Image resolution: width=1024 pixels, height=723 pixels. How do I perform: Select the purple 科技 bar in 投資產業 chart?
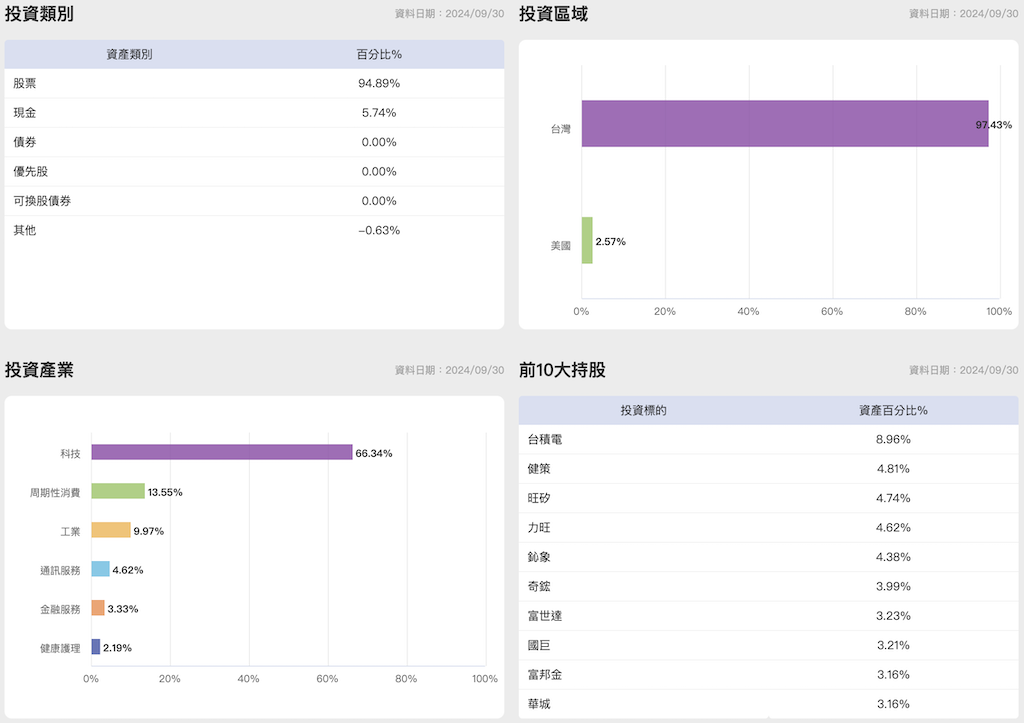(x=221, y=452)
